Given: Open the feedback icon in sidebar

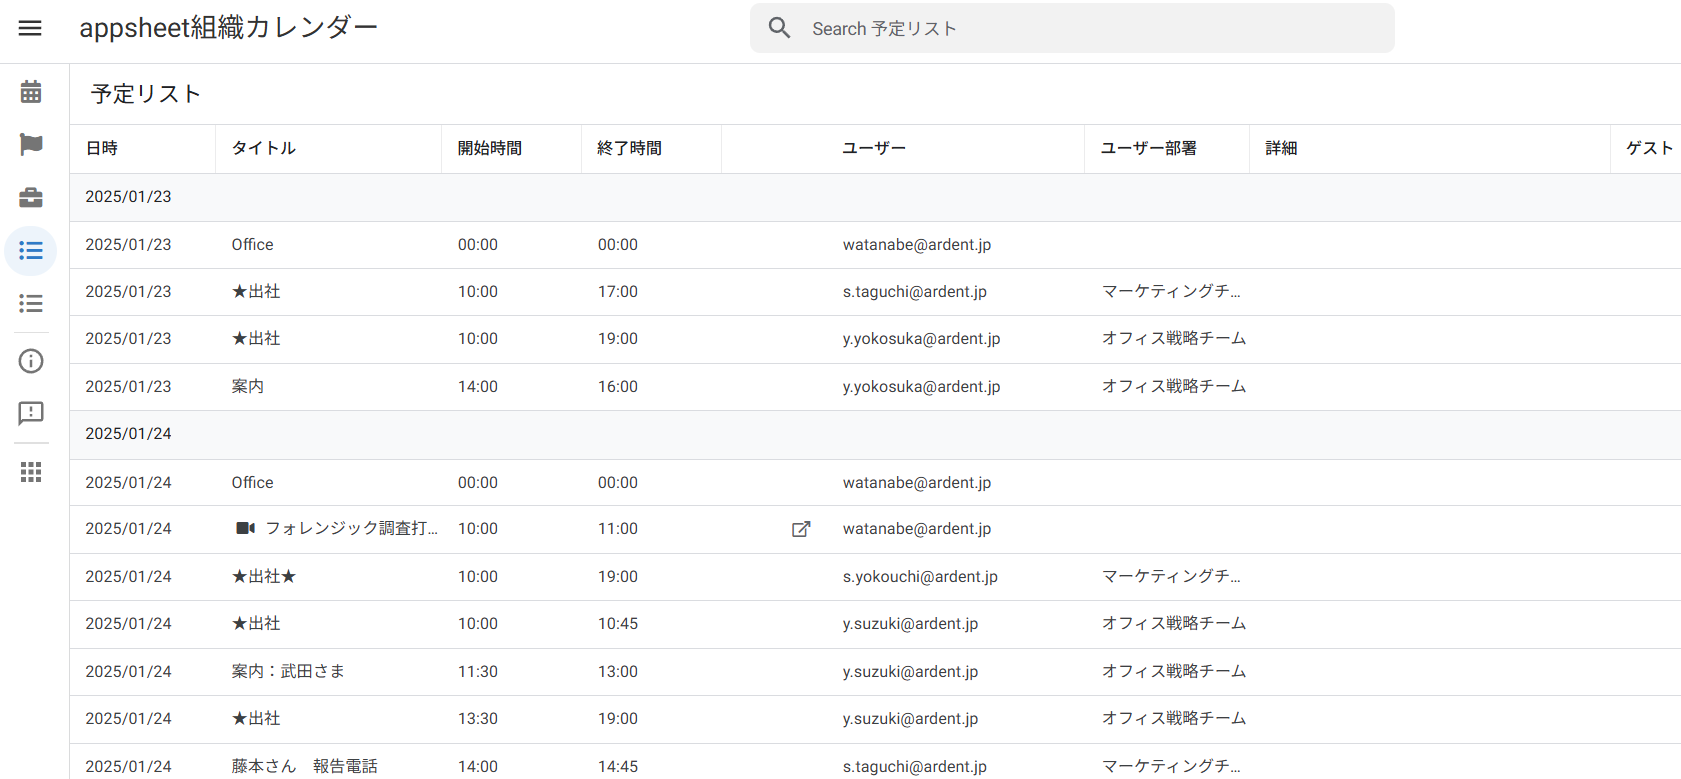Looking at the screenshot, I should click(x=31, y=413).
